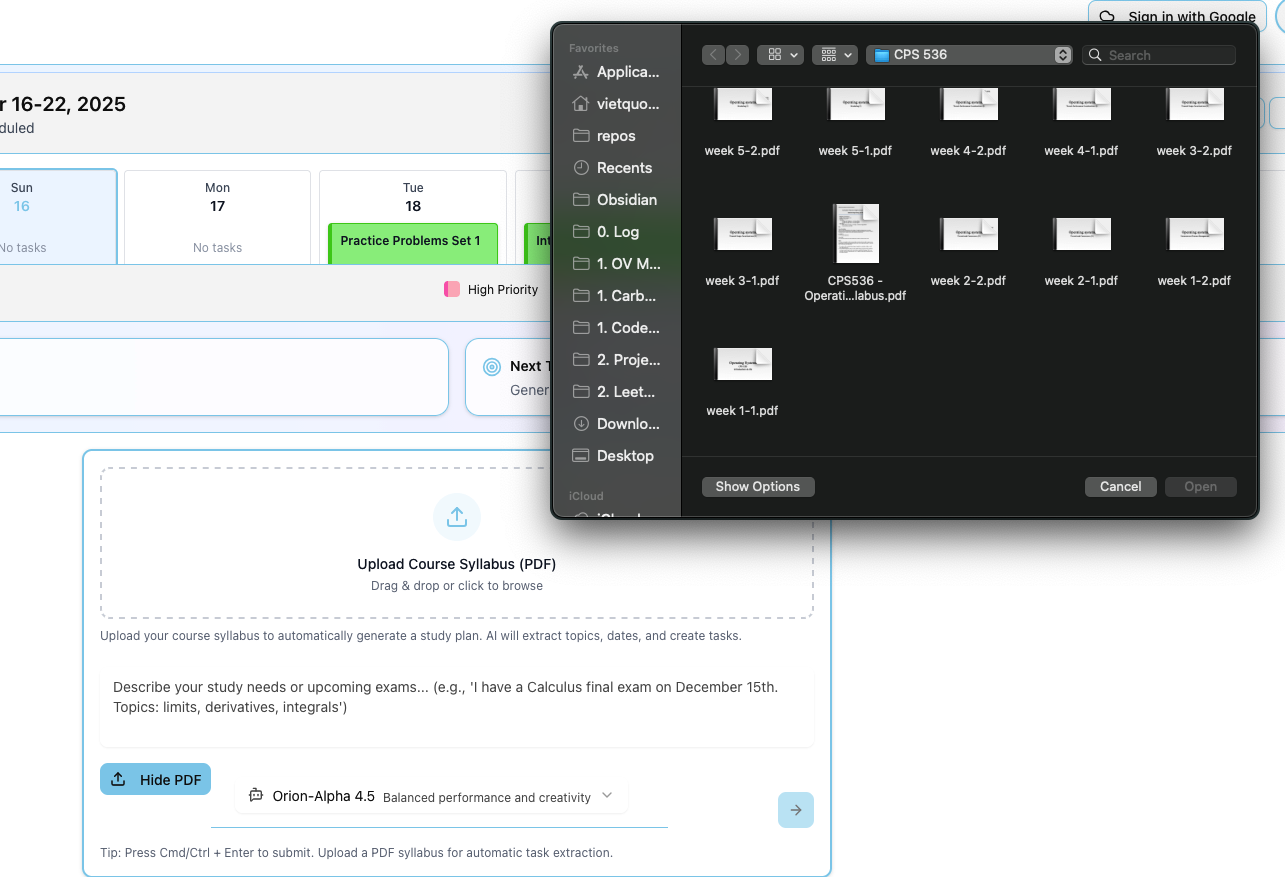Click the Open button in dialog
The height and width of the screenshot is (877, 1285).
coord(1201,487)
